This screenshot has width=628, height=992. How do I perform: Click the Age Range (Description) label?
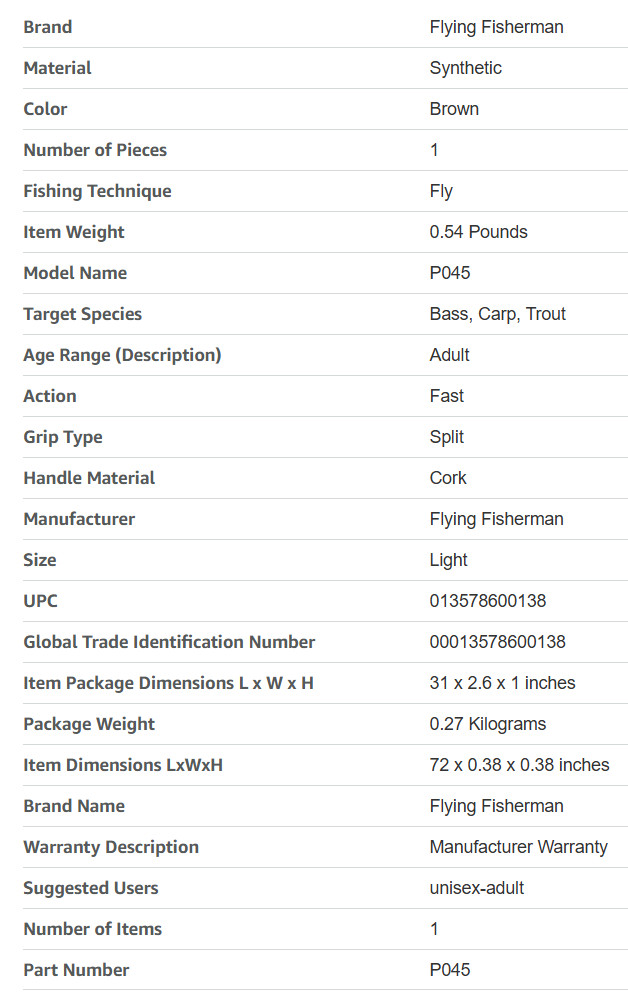(122, 355)
